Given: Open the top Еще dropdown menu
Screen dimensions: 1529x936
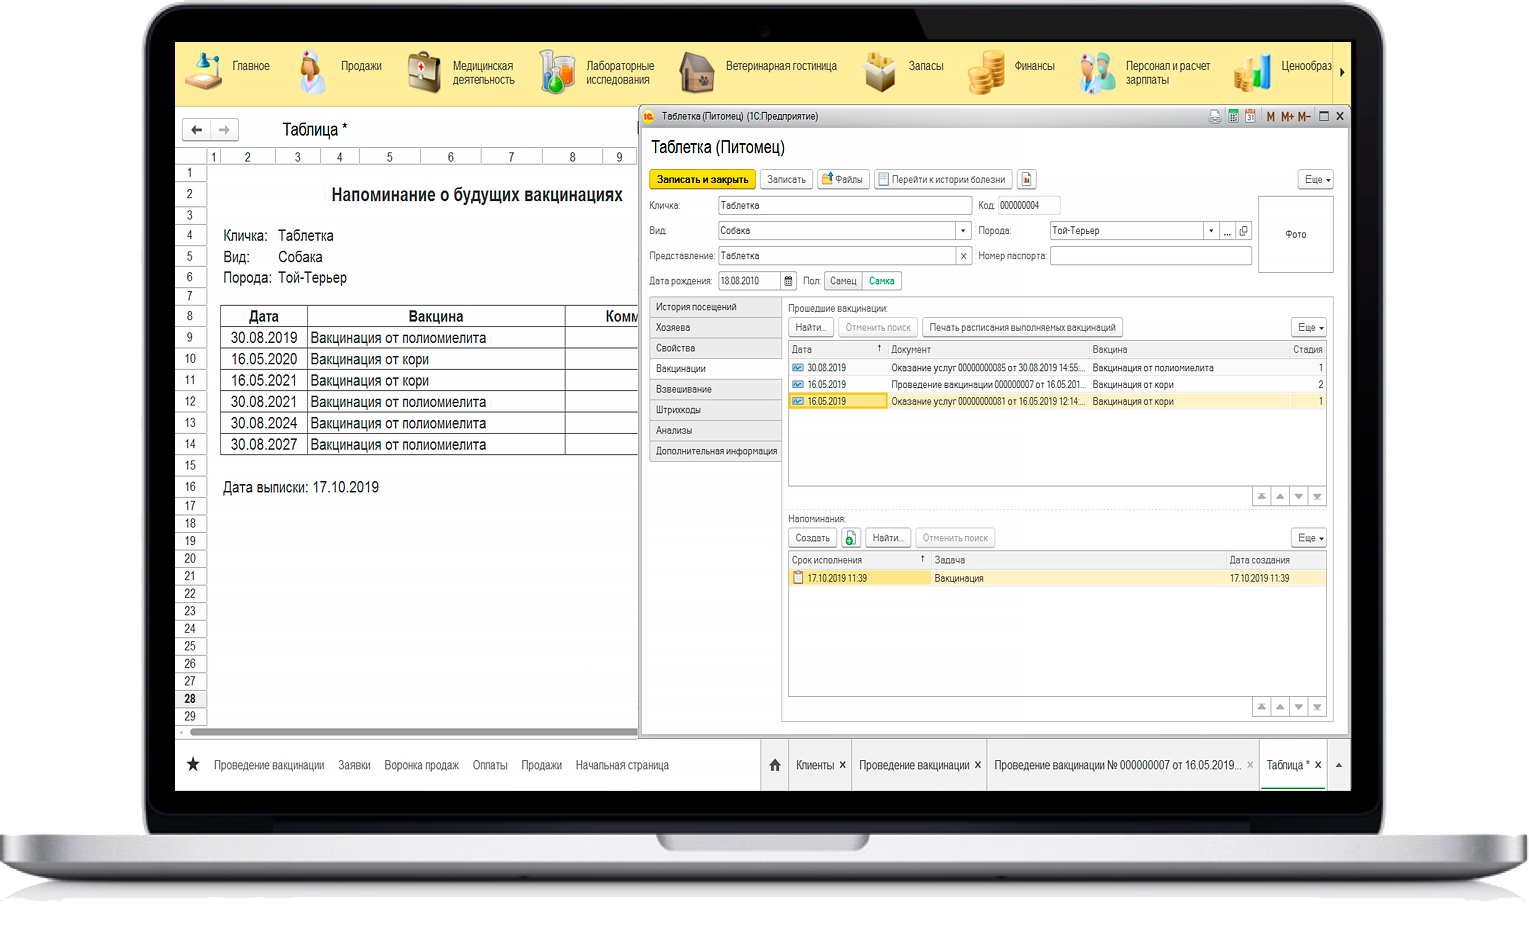Looking at the screenshot, I should [1316, 180].
